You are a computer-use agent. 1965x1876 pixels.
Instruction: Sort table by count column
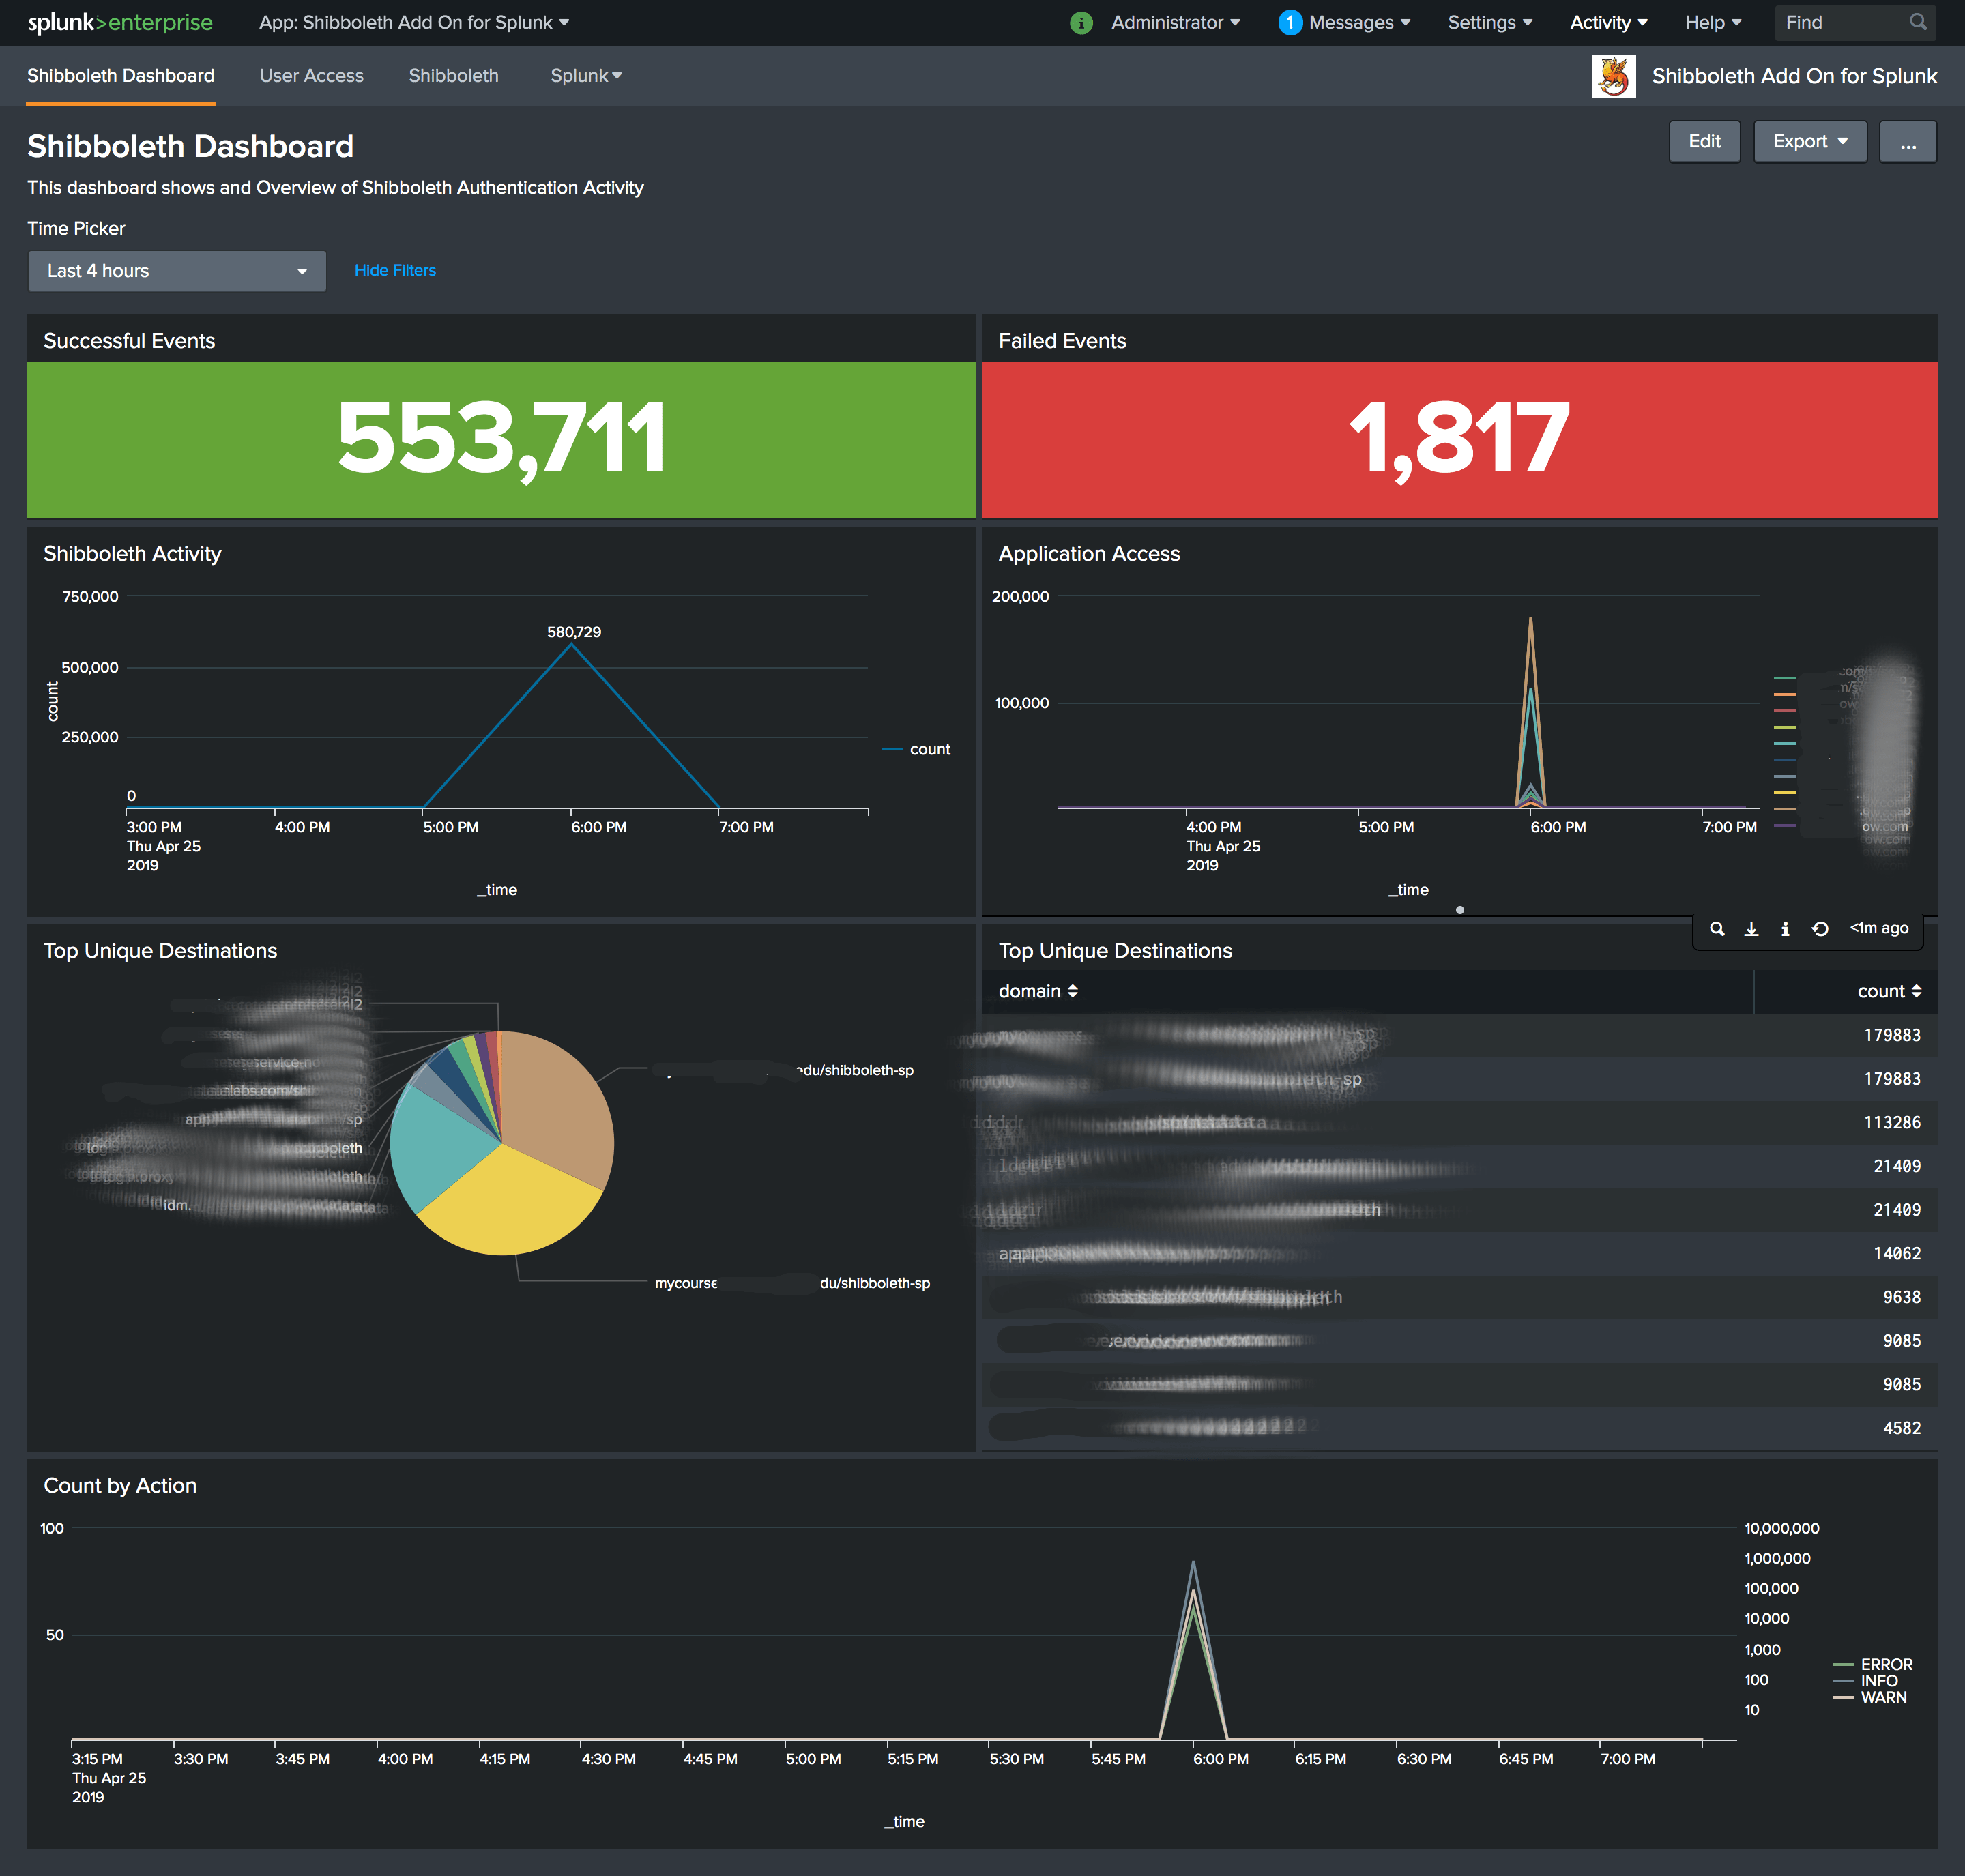(1889, 991)
